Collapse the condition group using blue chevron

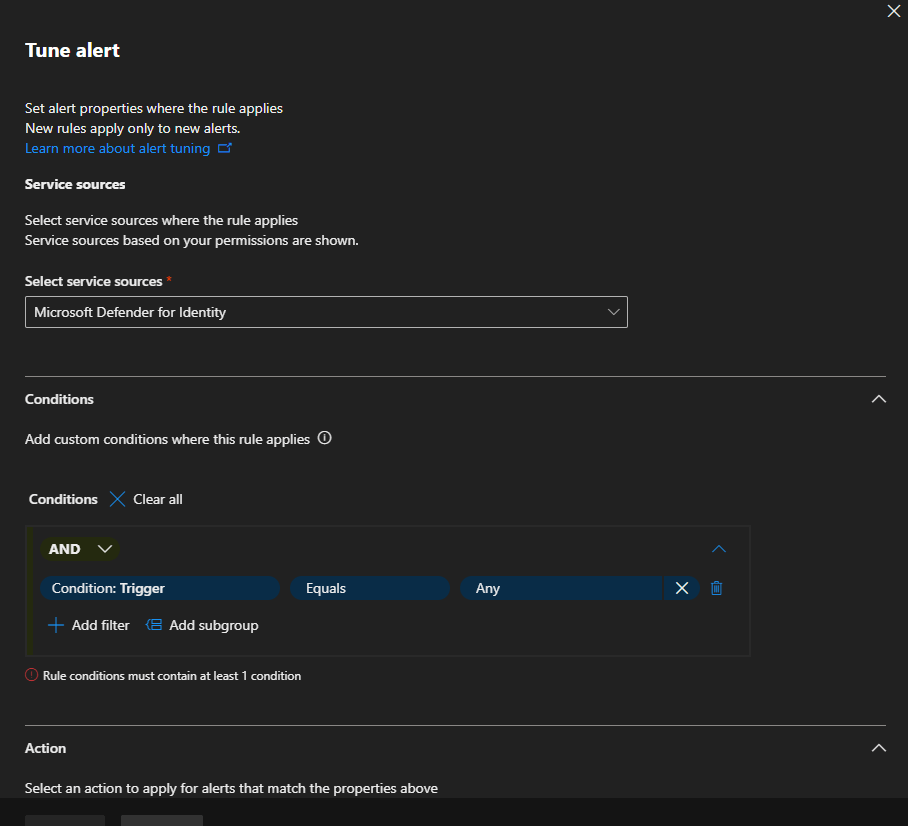point(718,549)
